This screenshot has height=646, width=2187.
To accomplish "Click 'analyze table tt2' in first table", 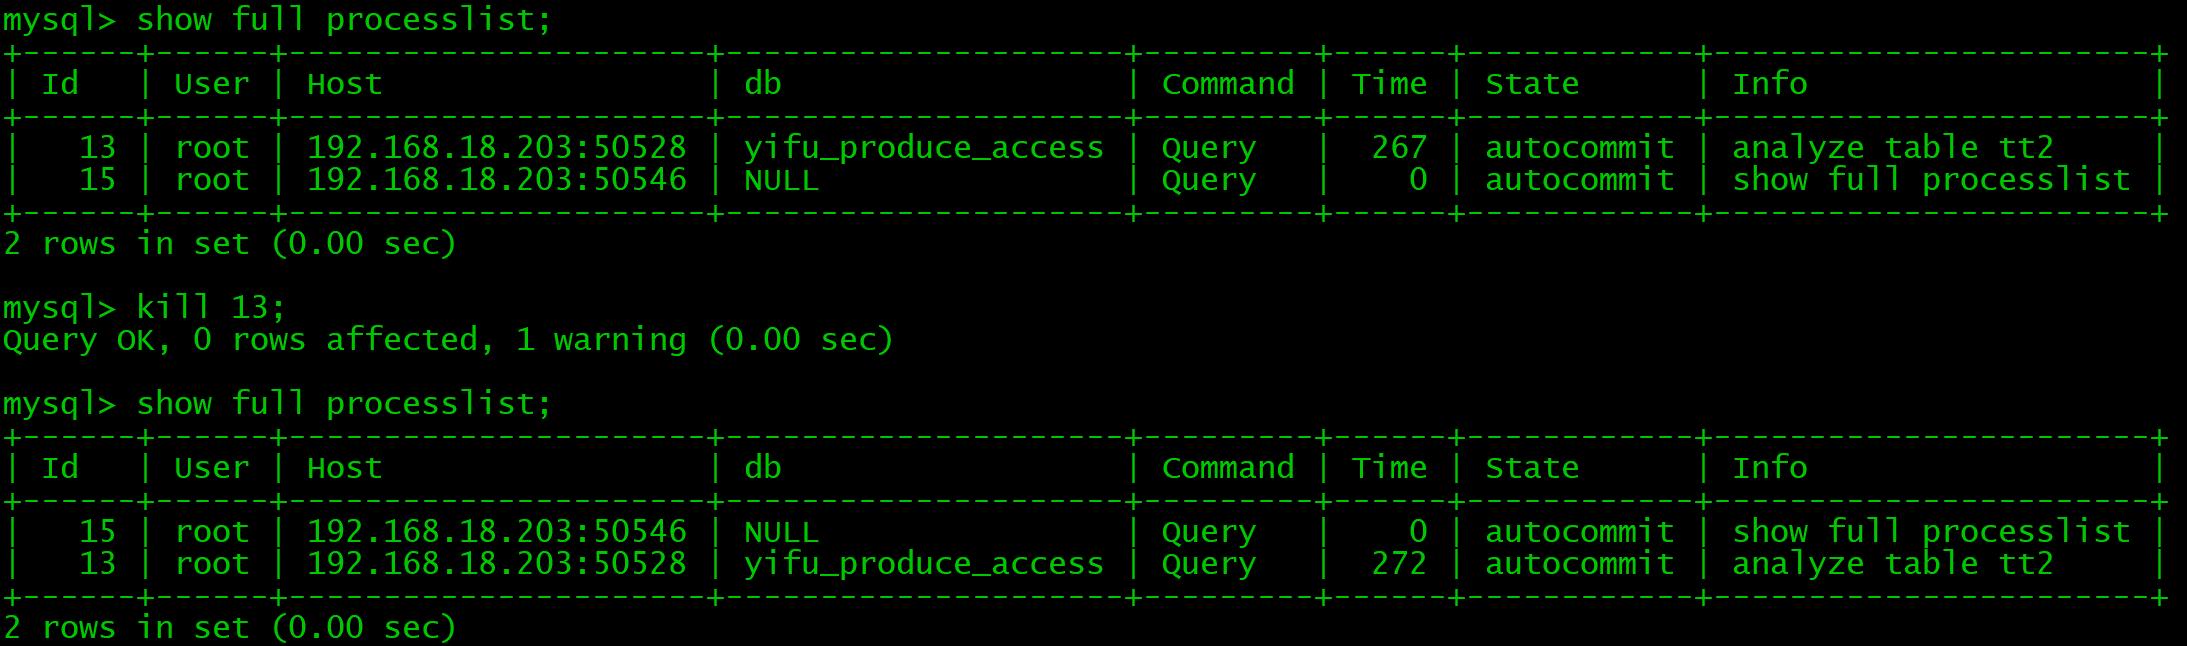I will pyautogui.click(x=1892, y=148).
